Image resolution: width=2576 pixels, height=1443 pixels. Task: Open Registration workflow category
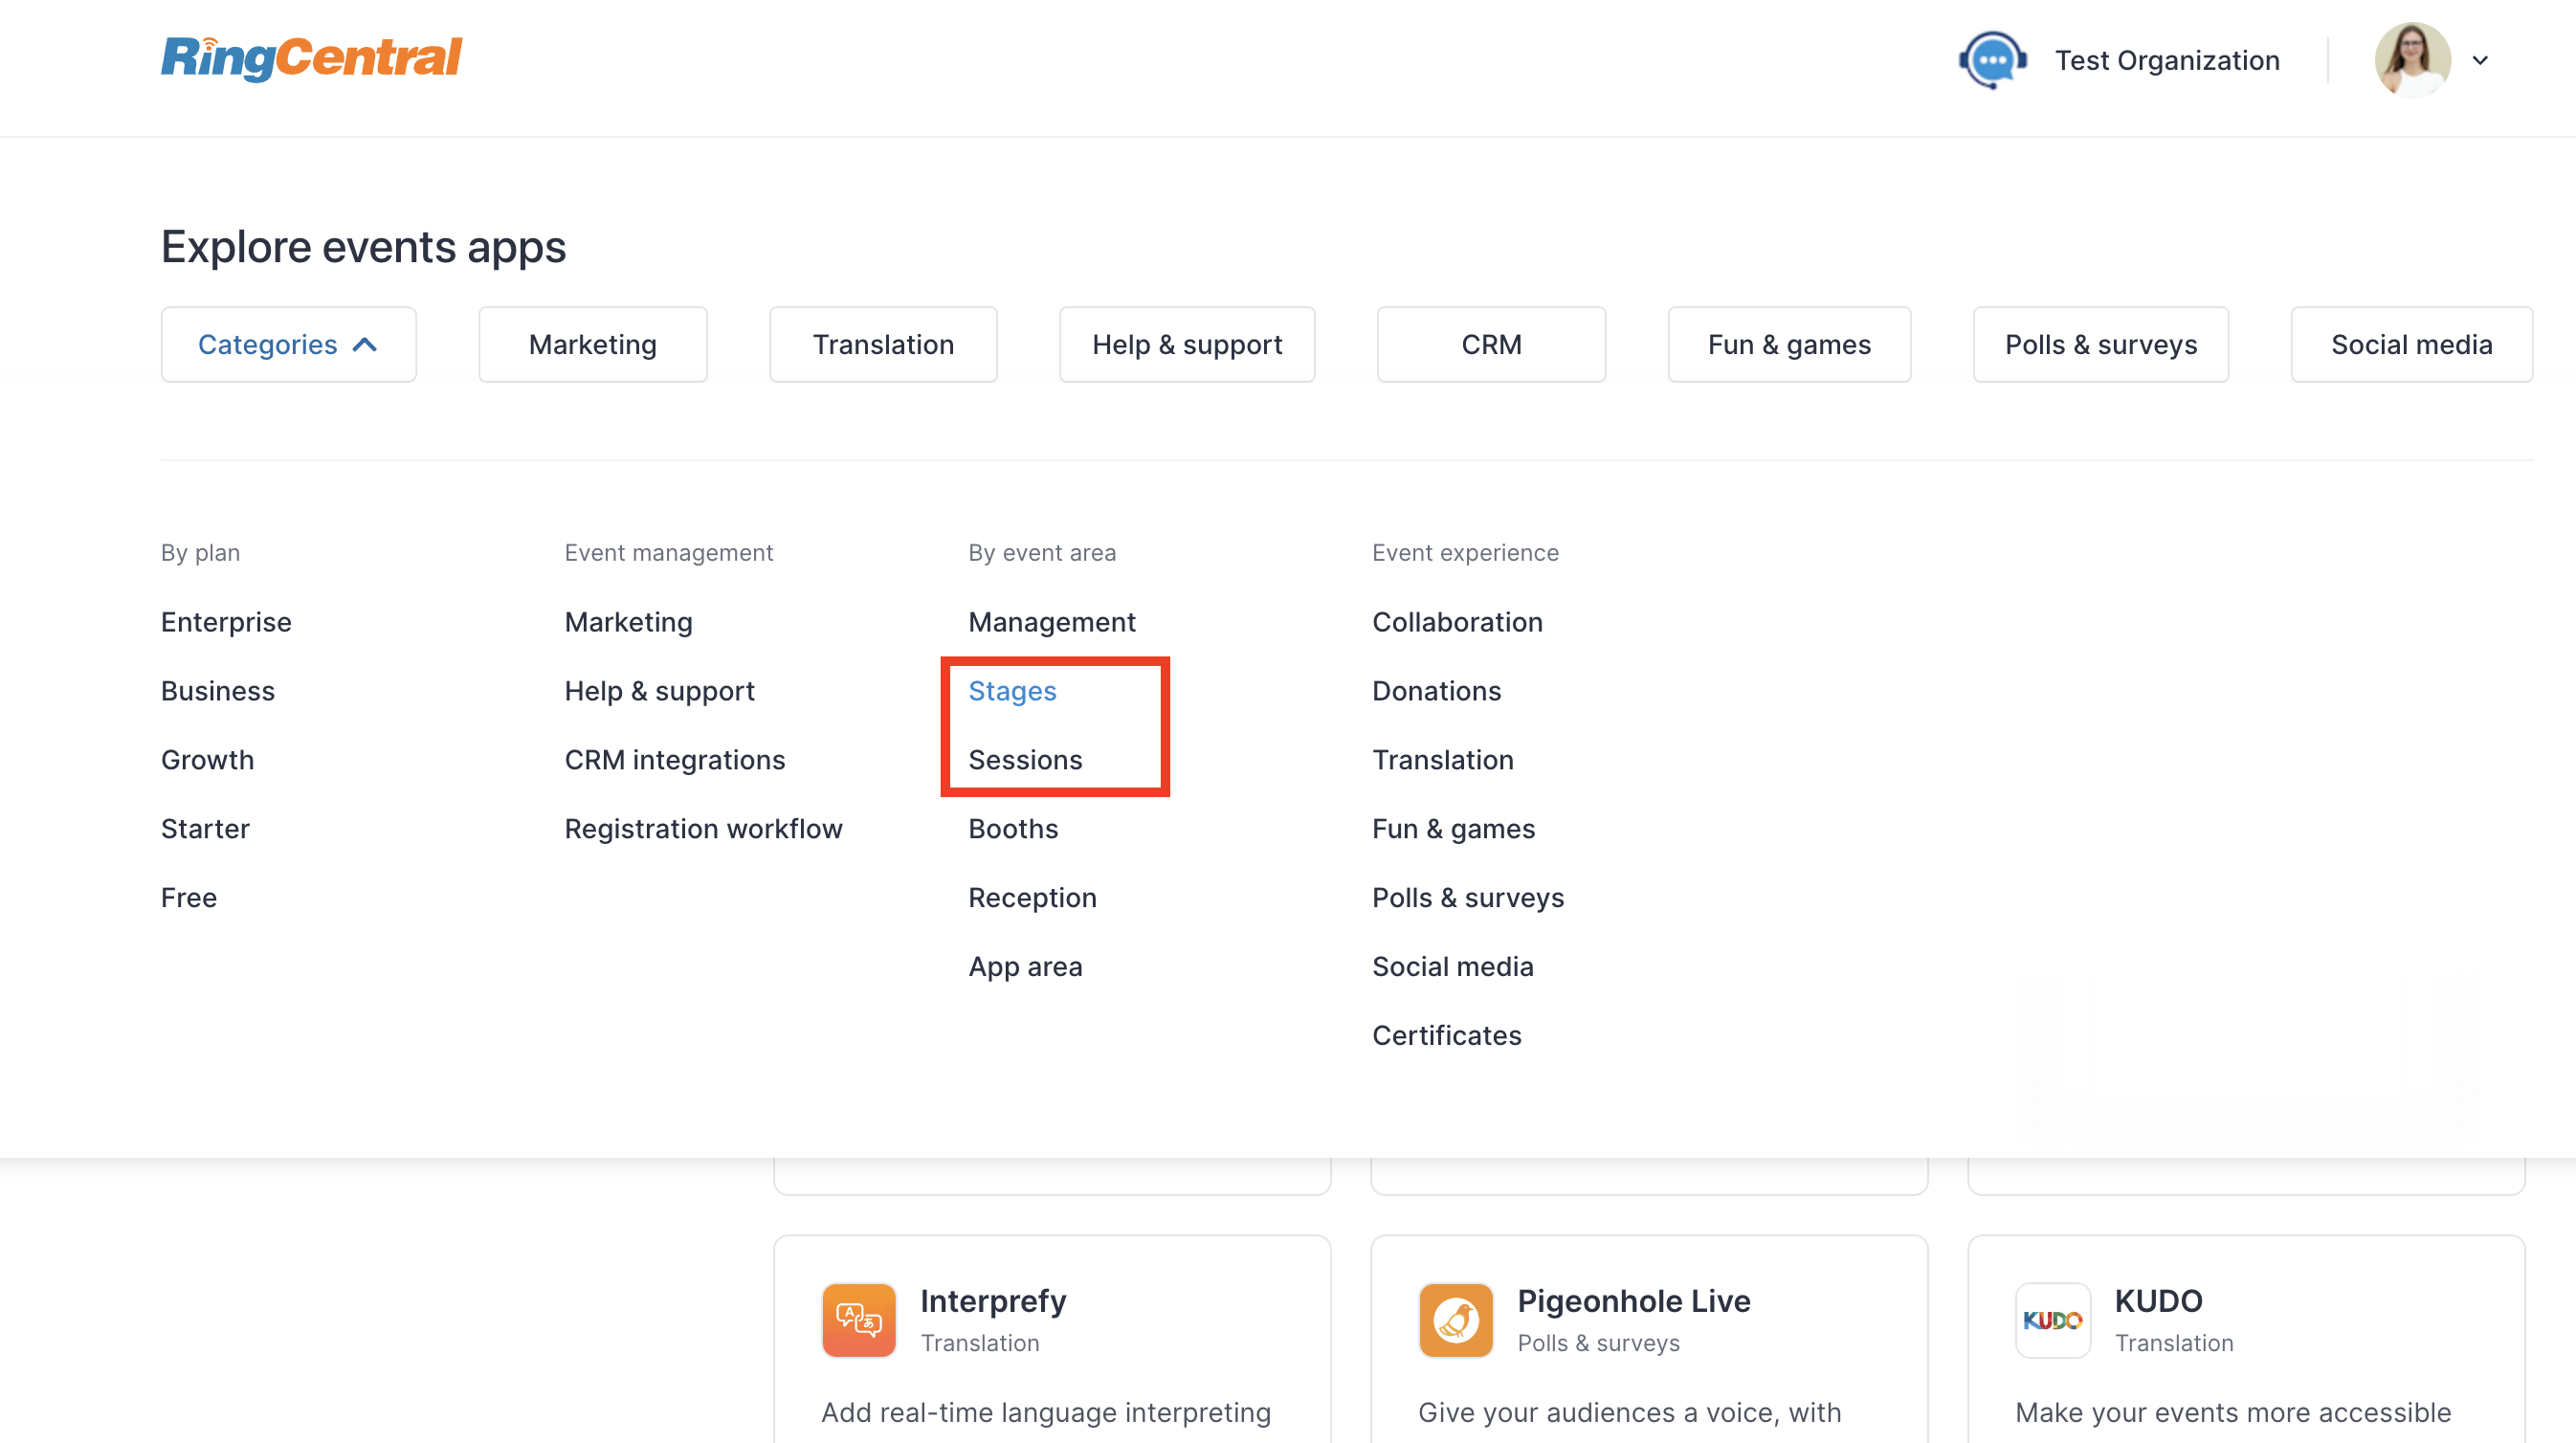(703, 829)
